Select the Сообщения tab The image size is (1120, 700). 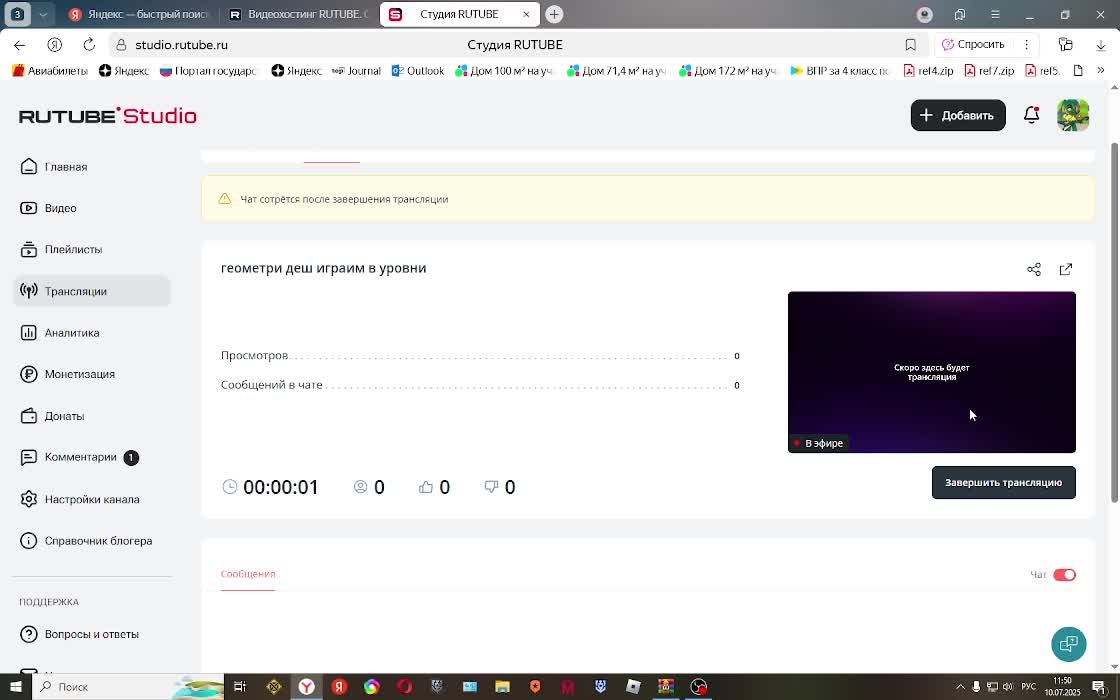pyautogui.click(x=248, y=574)
